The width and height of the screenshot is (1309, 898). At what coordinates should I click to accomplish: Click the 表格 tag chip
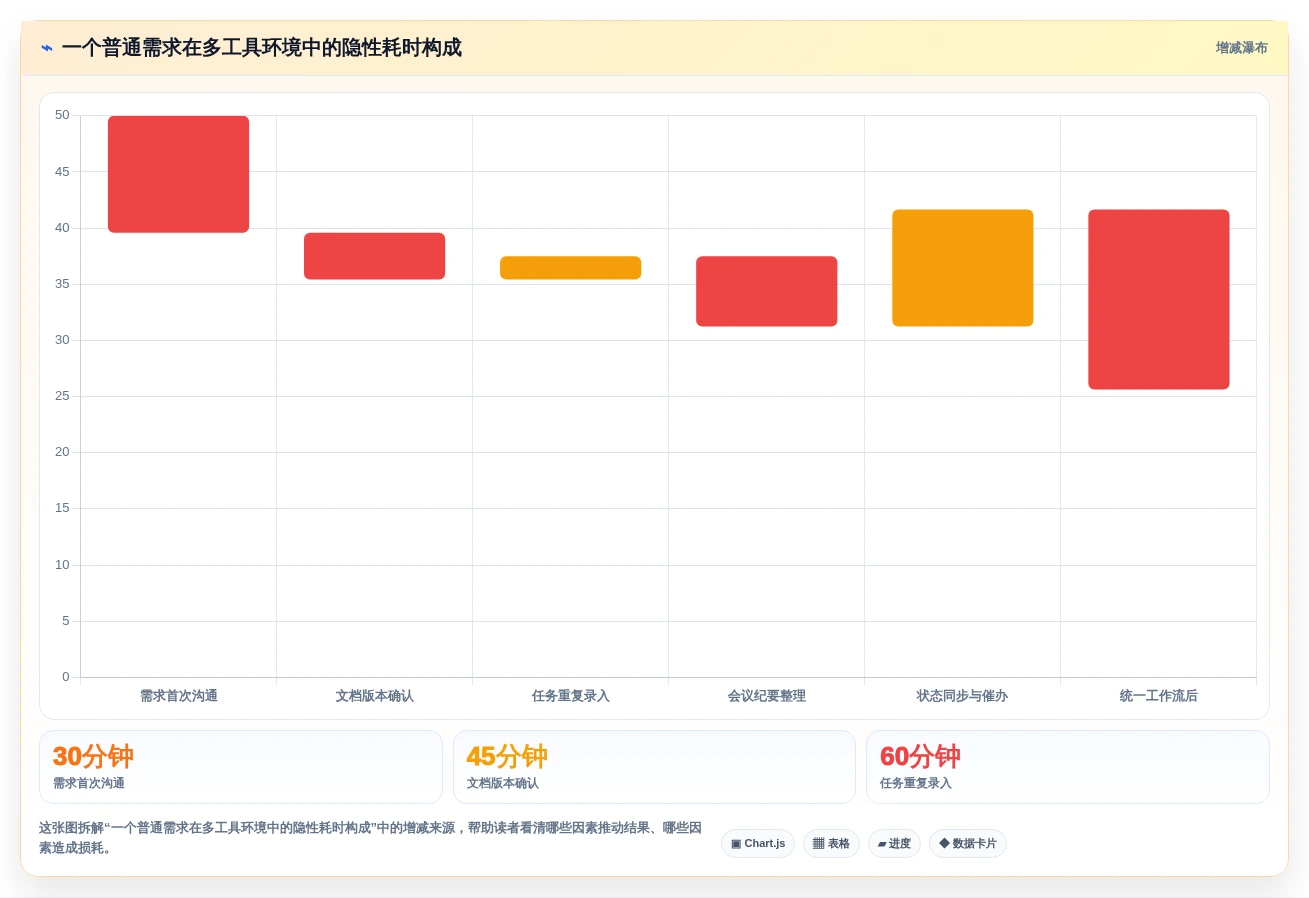click(831, 843)
